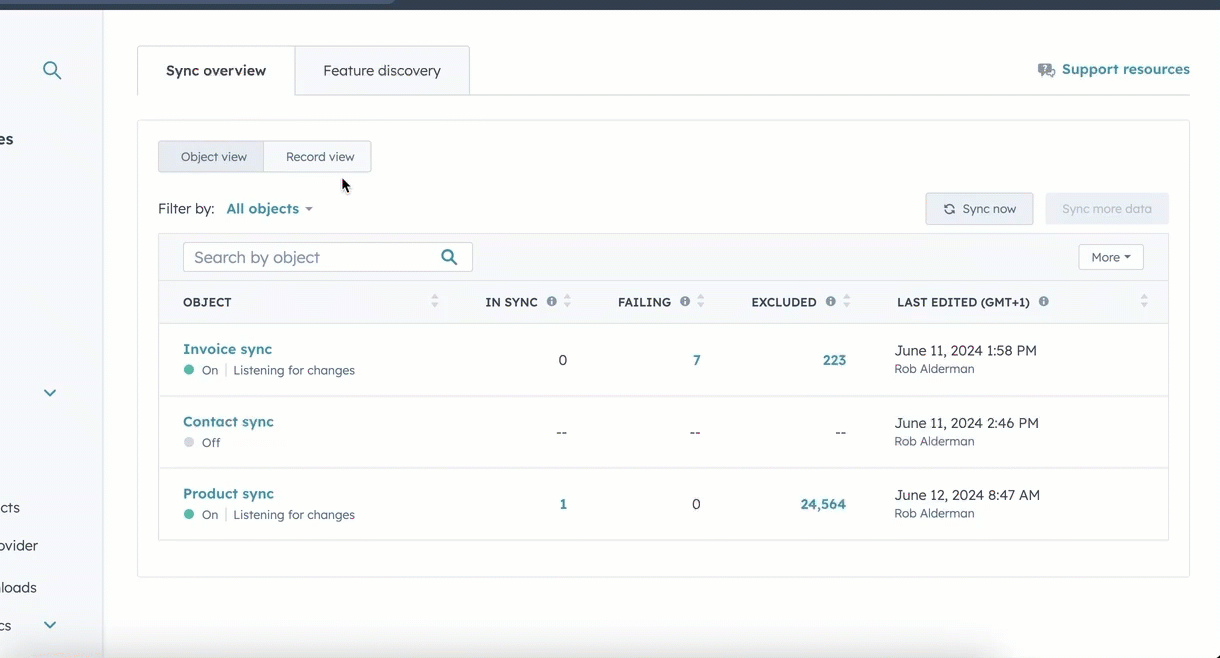Click the Off status under Contact sync
1220x658 pixels.
[211, 442]
